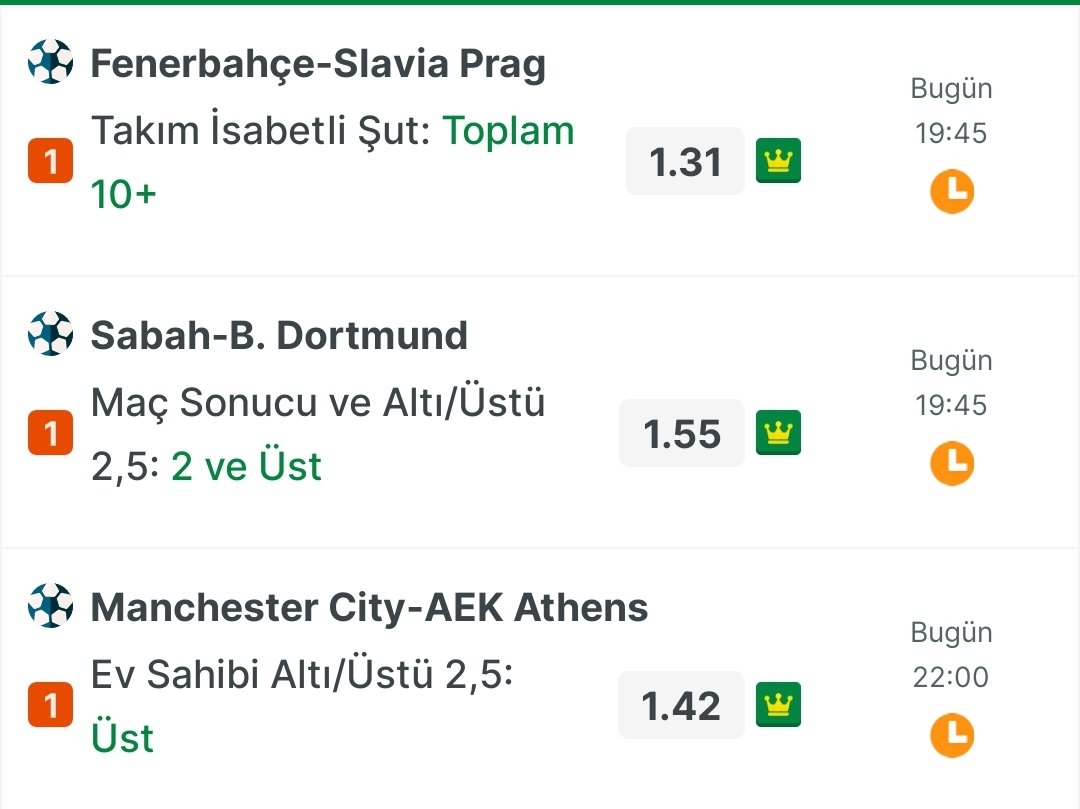Screen dimensions: 1080x809
Task: Tap the green crown icon next to 1.42
Action: [x=778, y=704]
